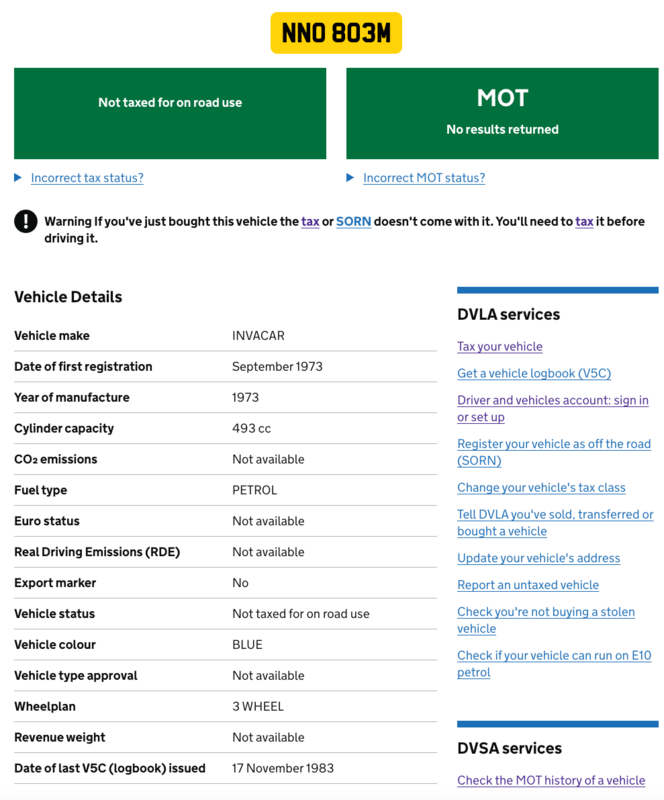664x800 pixels.
Task: Open the Incorrect tax status link
Action: [x=87, y=178]
